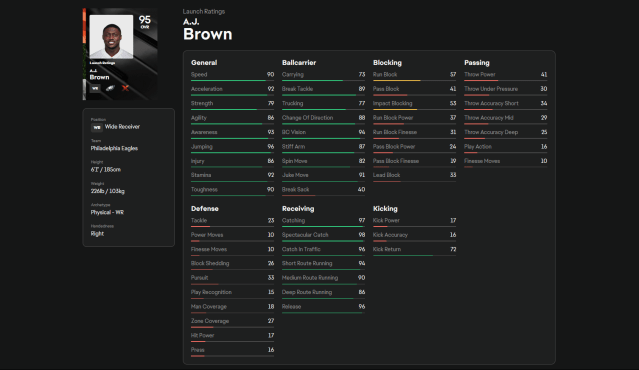Click the Catching stat label
This screenshot has height=370, width=639.
(x=293, y=220)
